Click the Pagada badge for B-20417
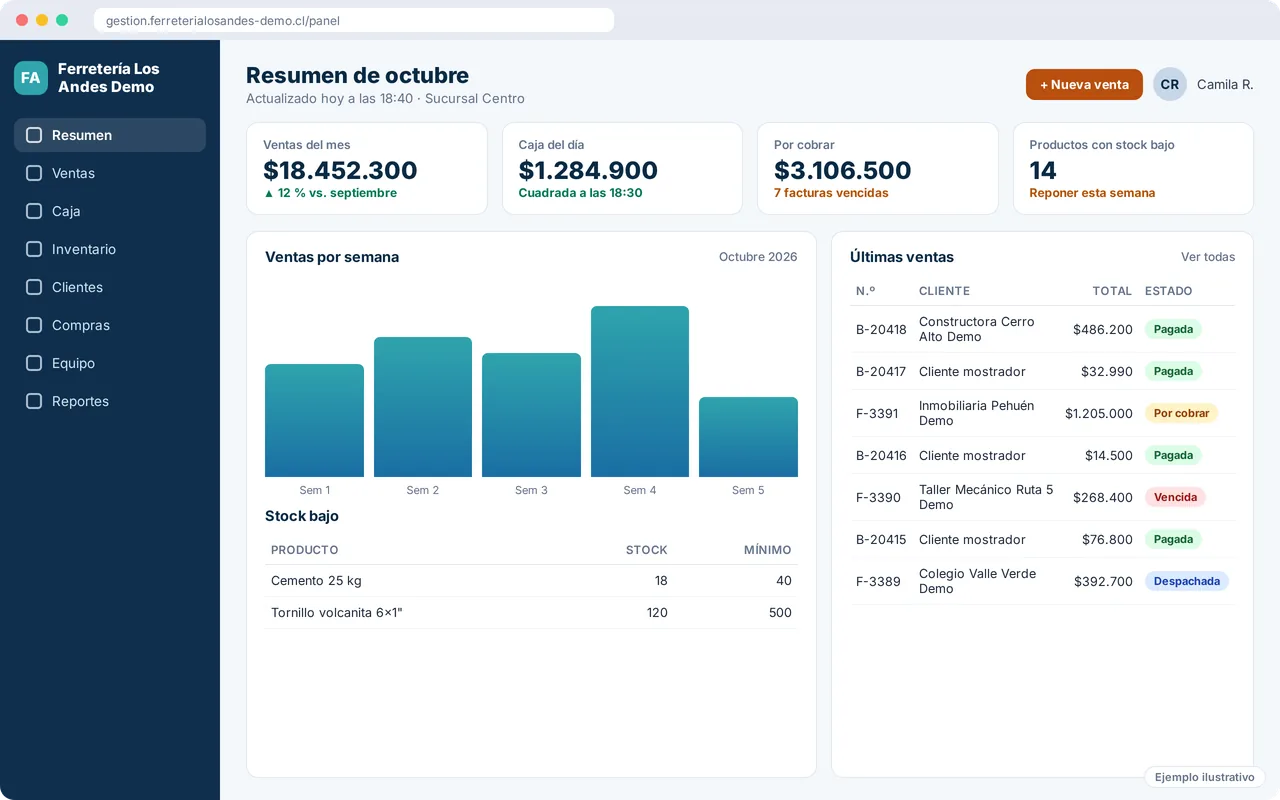Screen dimensions: 1280x800 1173,371
